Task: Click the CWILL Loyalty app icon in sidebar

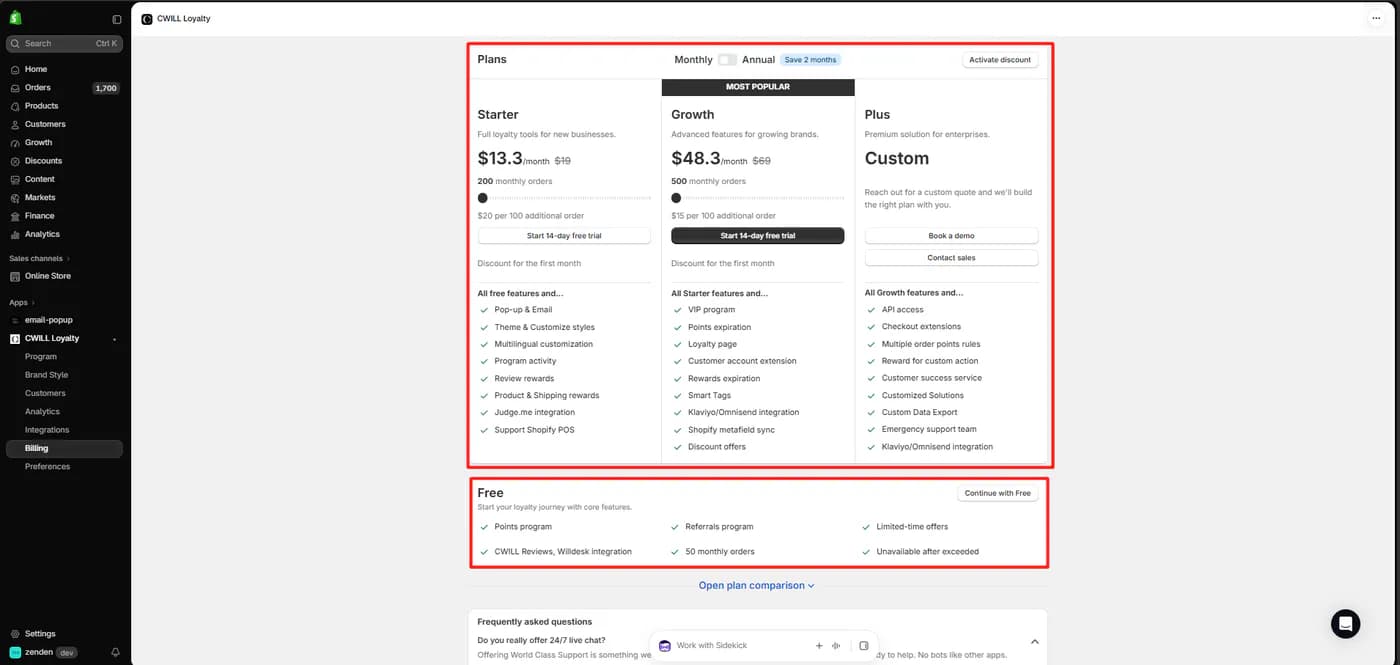Action: 15,339
